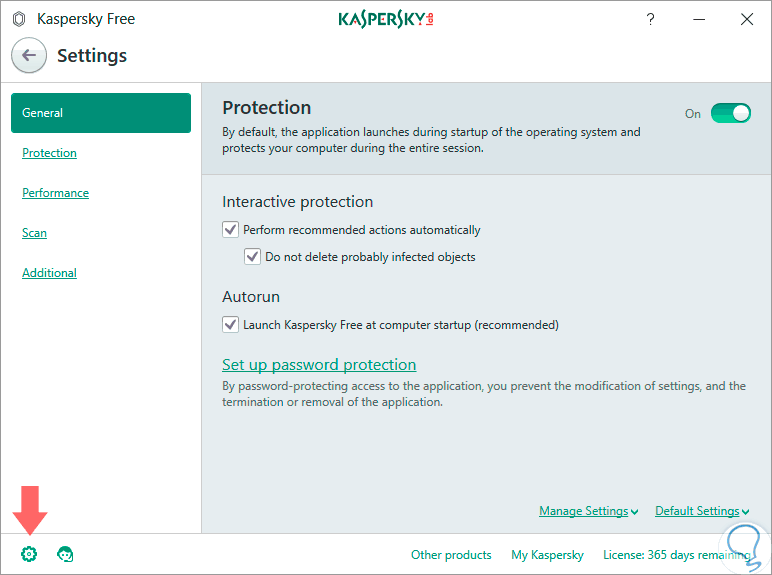Open the My Kaspersky link
This screenshot has width=772, height=575.
[547, 555]
